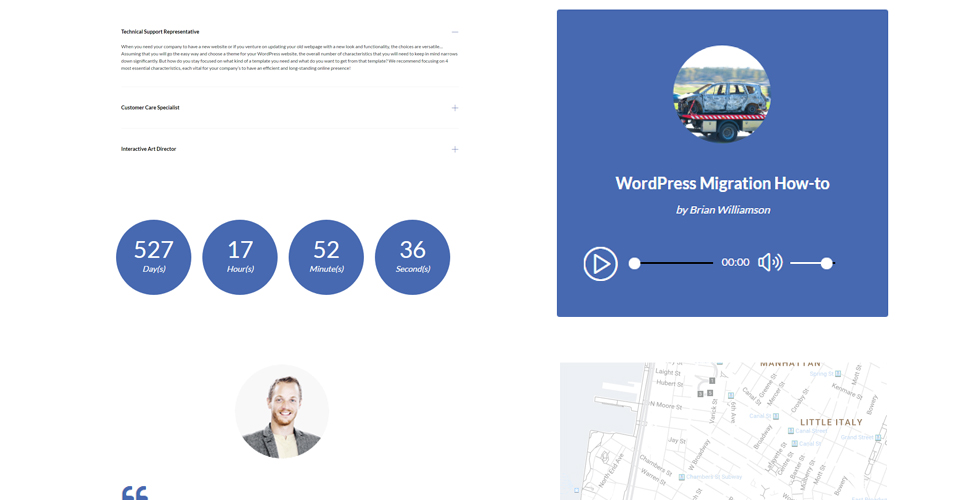Viewport: 965px width, 500px height.
Task: Select the Customer Care Specialist heading
Action: [x=150, y=107]
